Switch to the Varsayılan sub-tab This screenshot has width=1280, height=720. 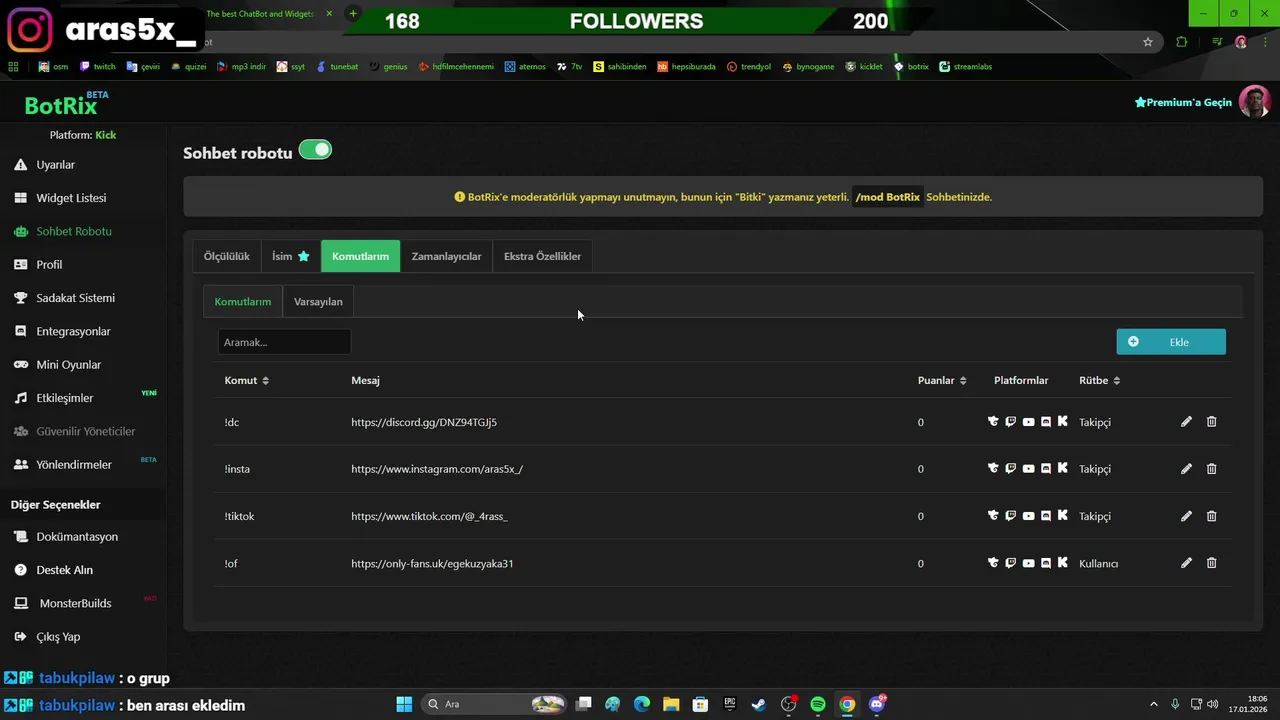coord(318,301)
